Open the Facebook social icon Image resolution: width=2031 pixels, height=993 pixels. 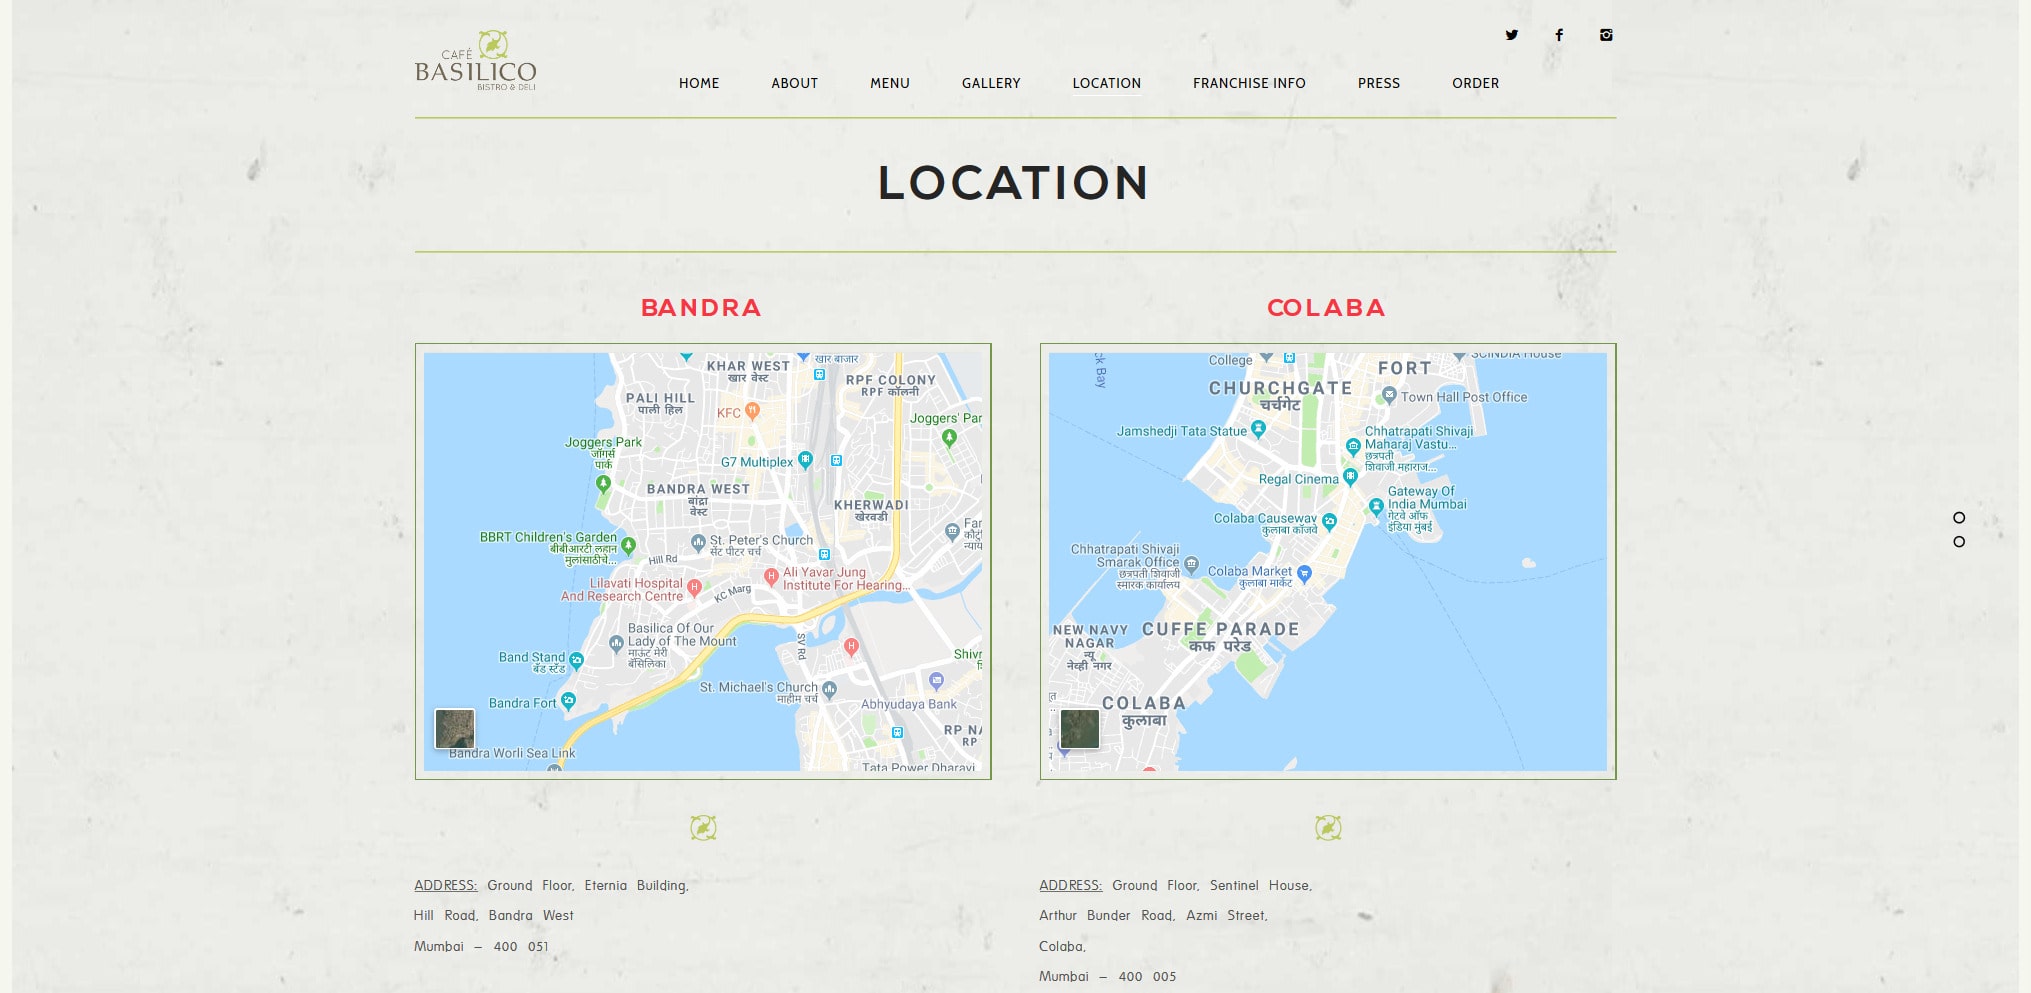1558,35
